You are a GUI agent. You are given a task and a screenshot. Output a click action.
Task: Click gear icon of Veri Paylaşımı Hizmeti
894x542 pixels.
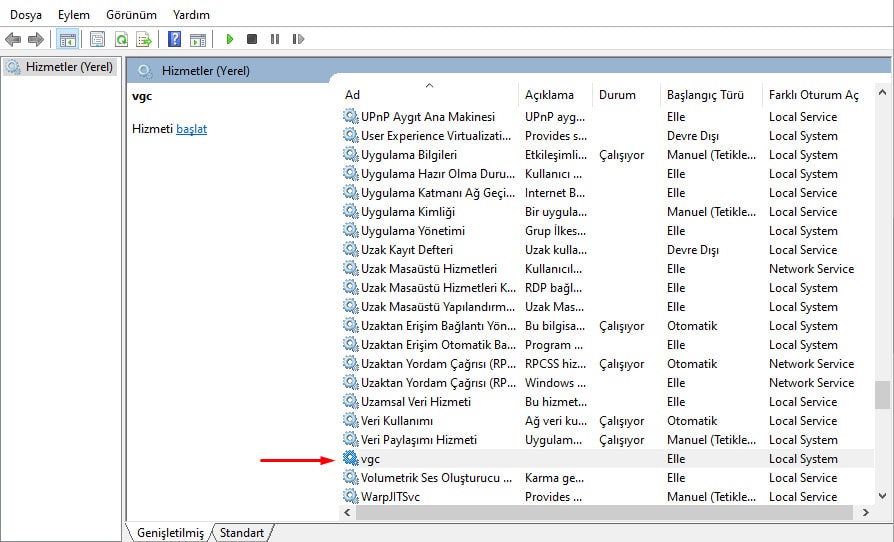point(350,439)
